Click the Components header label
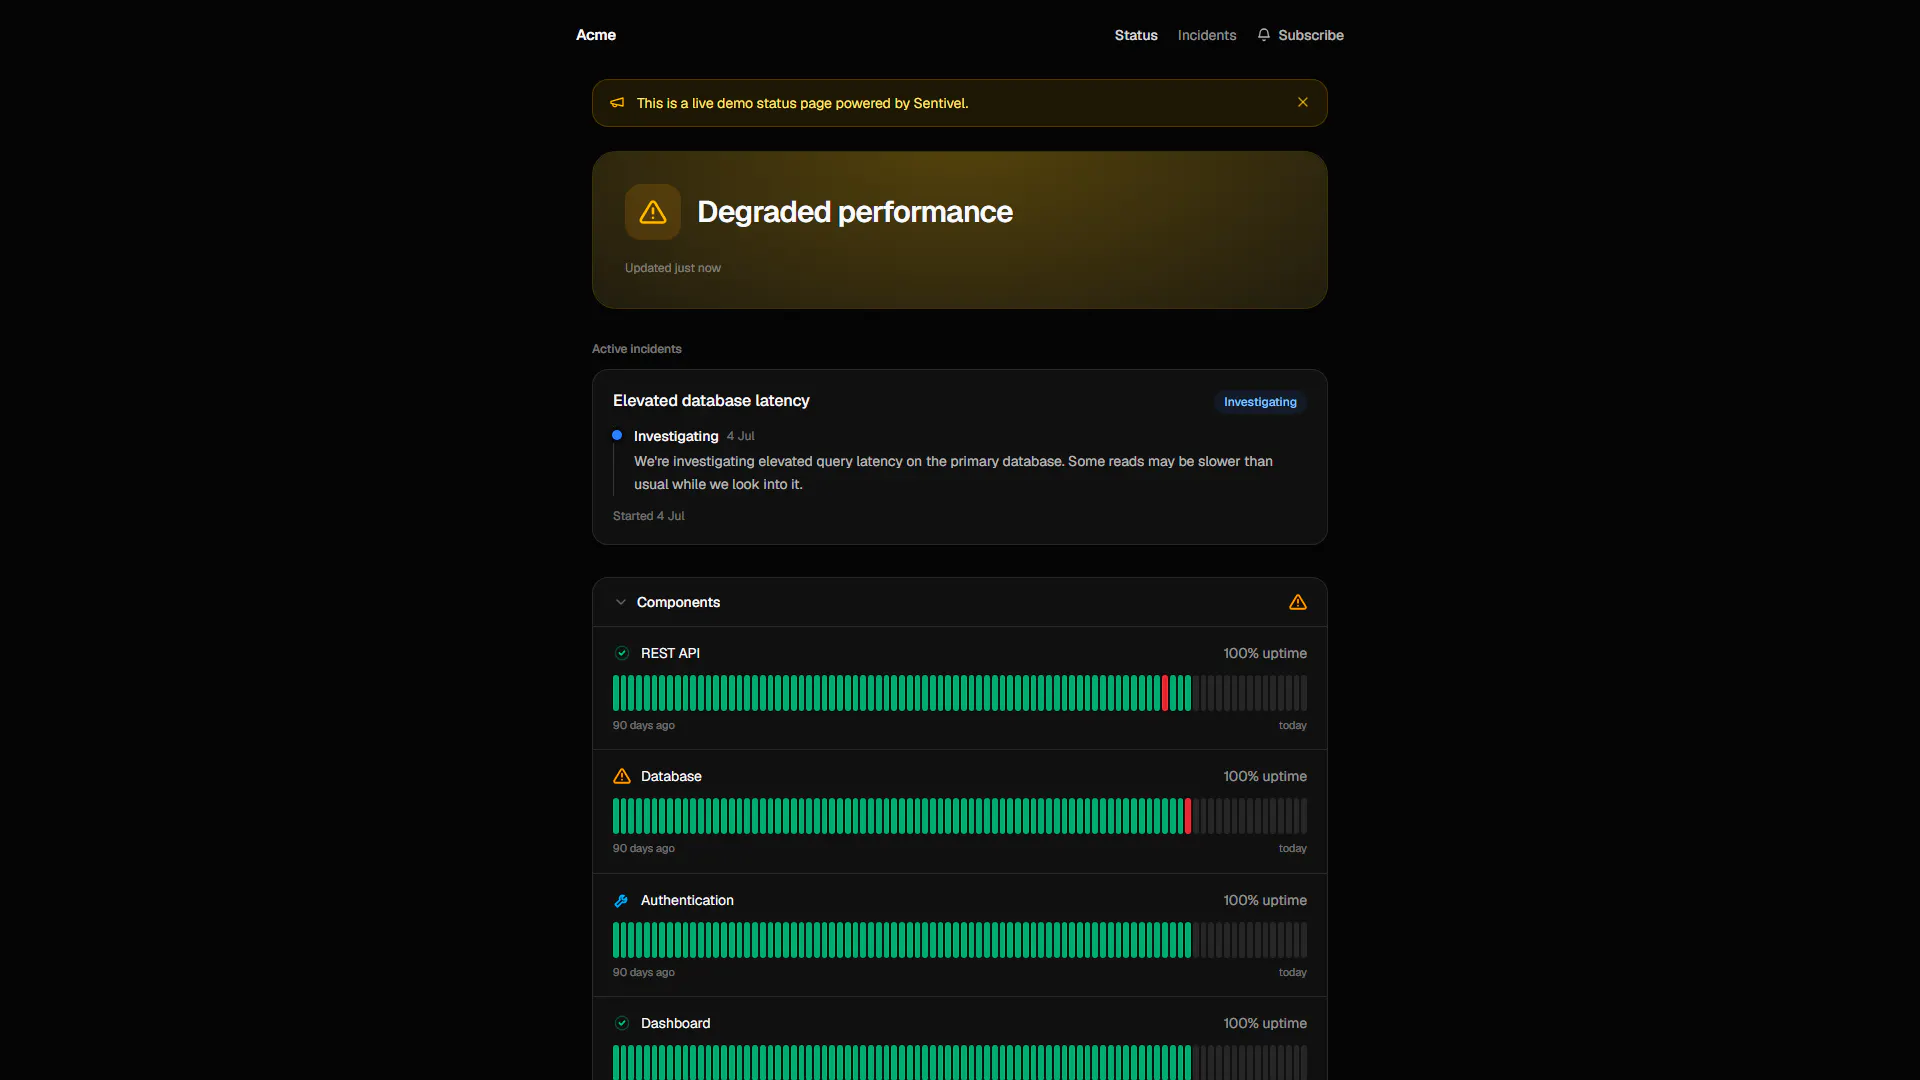Screen dimensions: 1920x1080 [678, 602]
